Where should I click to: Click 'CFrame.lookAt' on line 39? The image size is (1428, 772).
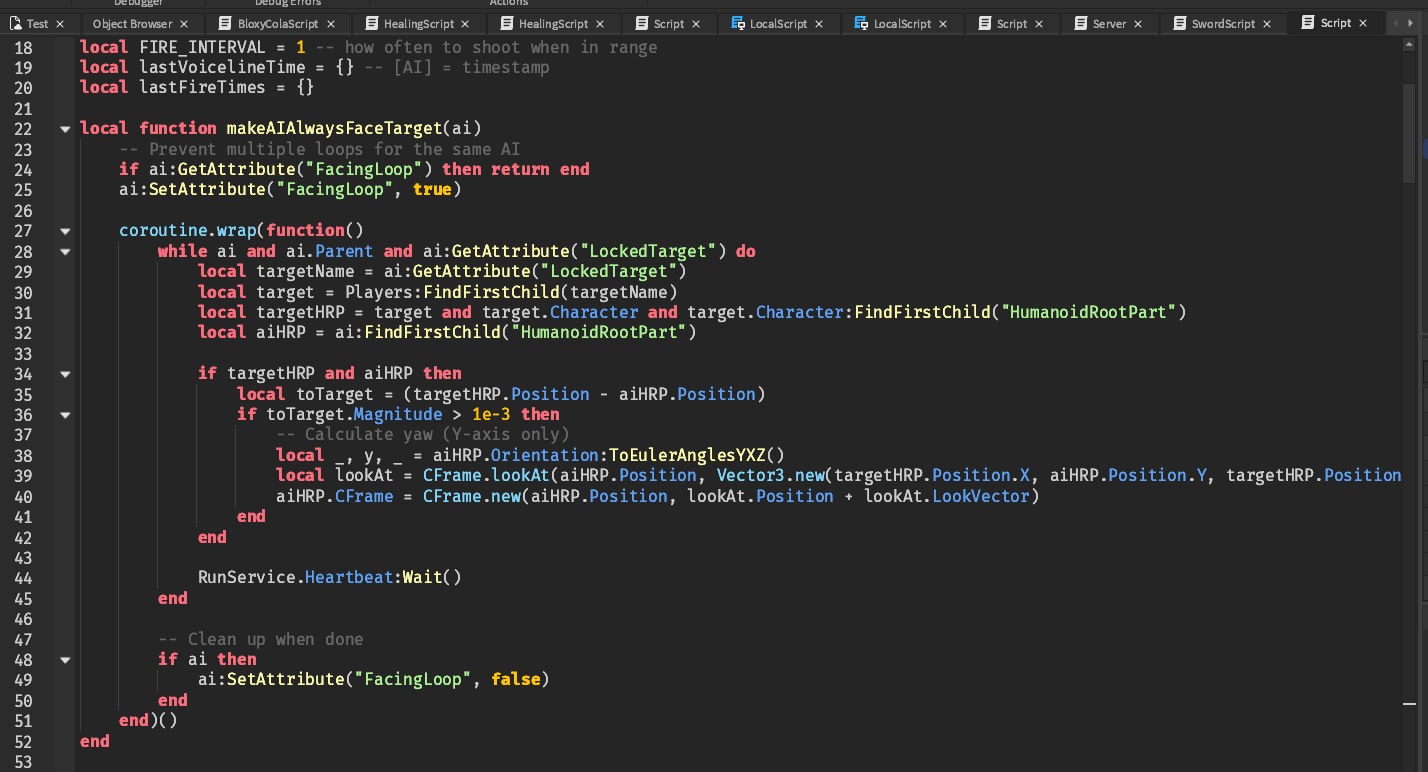click(x=486, y=475)
